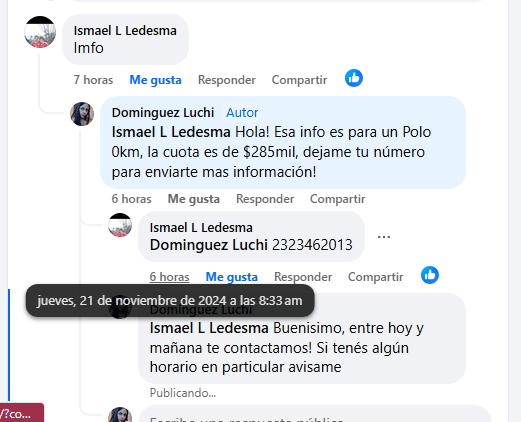Image resolution: width=521 pixels, height=422 pixels.
Task: Open Ismael L Ledesma profile name on Imfo comment
Action: tap(125, 31)
